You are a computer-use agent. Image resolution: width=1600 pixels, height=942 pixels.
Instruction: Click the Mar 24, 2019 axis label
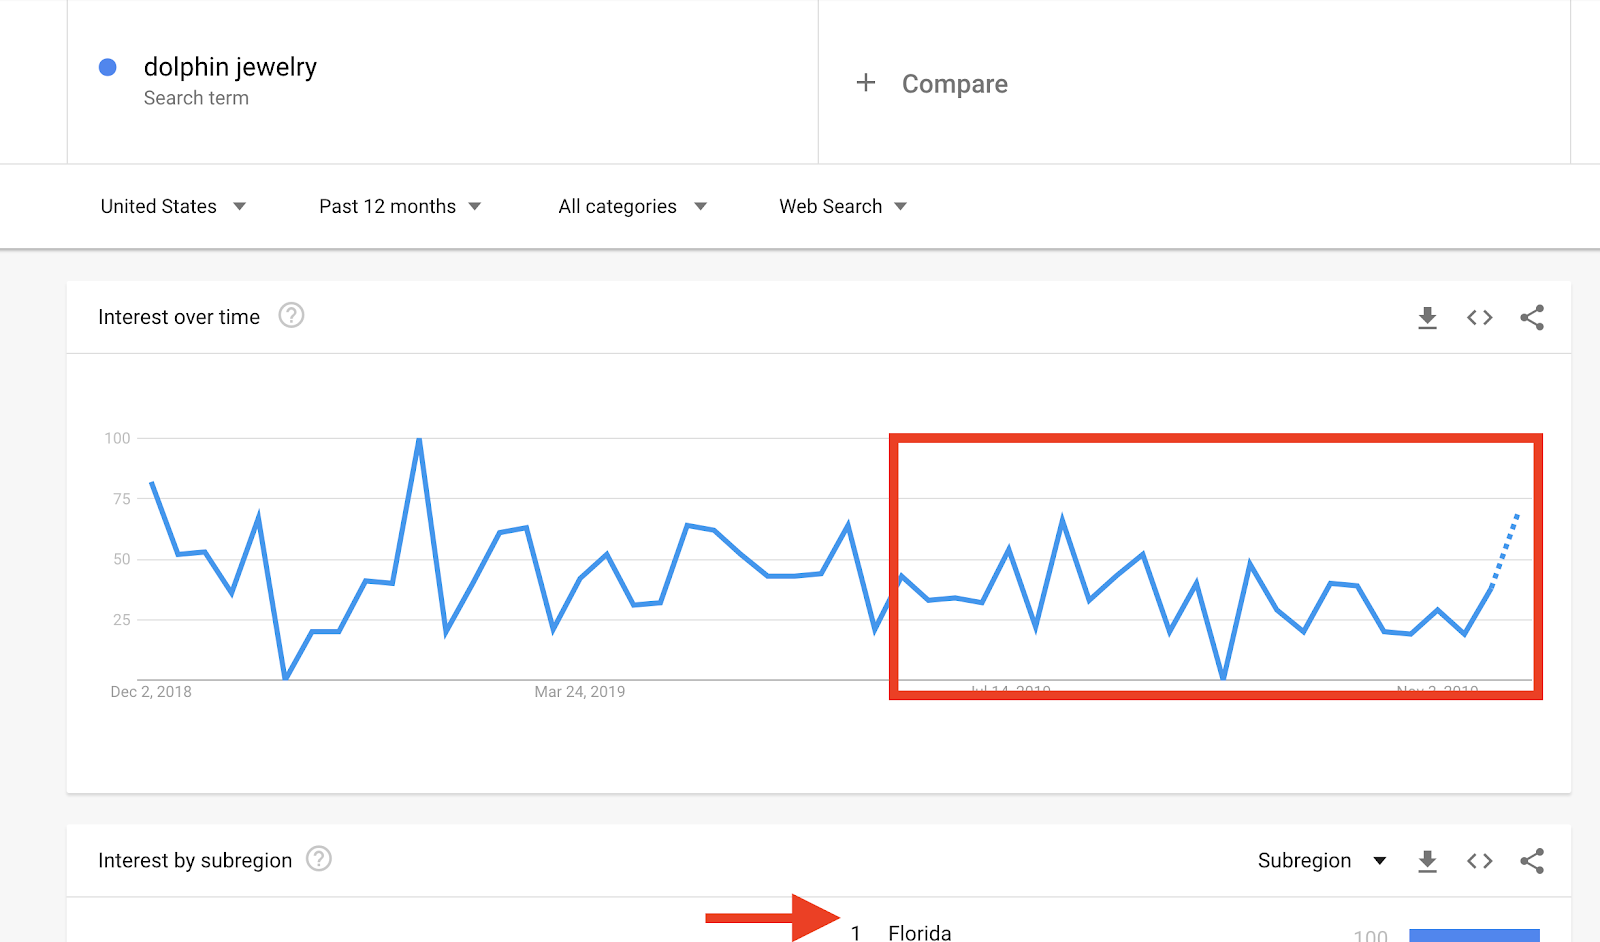(x=580, y=692)
